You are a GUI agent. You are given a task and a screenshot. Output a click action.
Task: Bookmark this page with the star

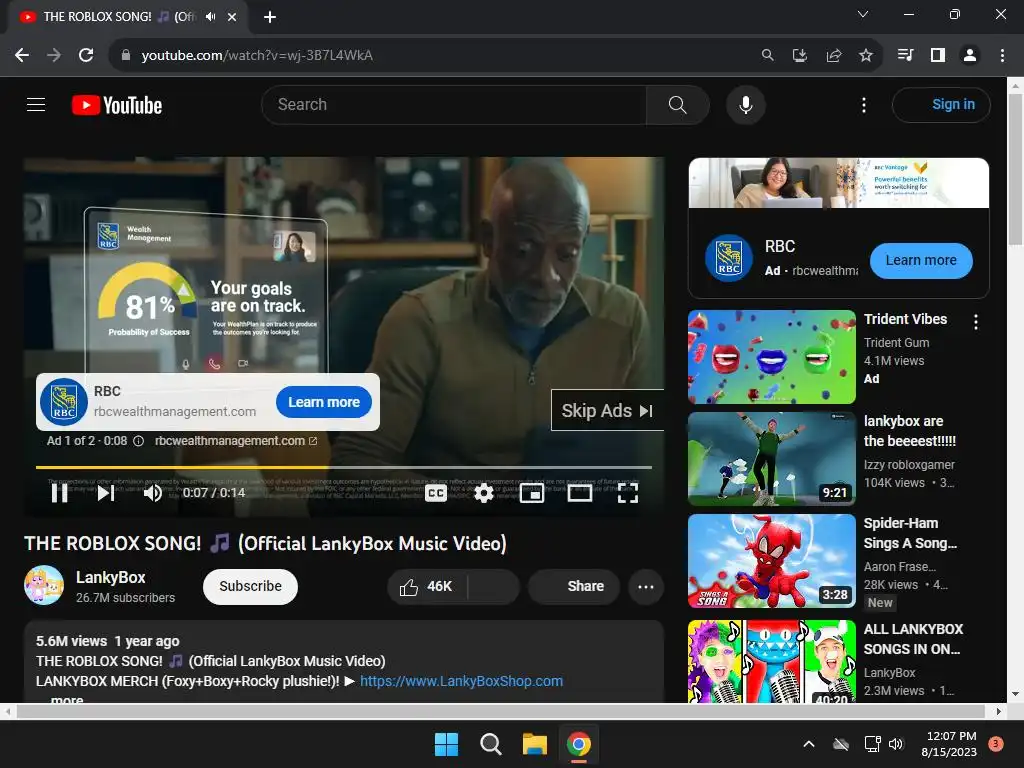[x=865, y=56]
